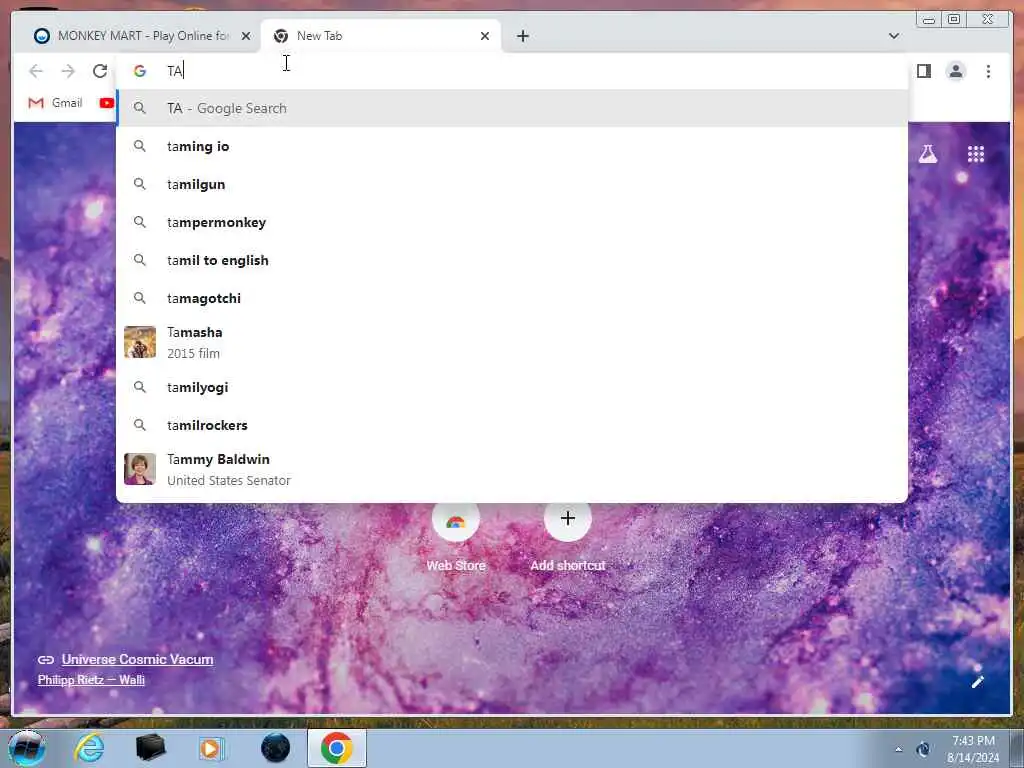Open the Google apps grid
Screen dimensions: 1024x768
pos(976,154)
